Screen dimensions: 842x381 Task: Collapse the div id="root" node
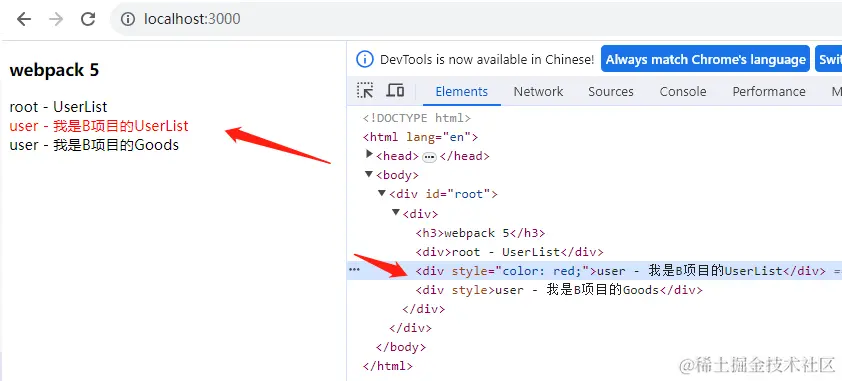[x=382, y=193]
